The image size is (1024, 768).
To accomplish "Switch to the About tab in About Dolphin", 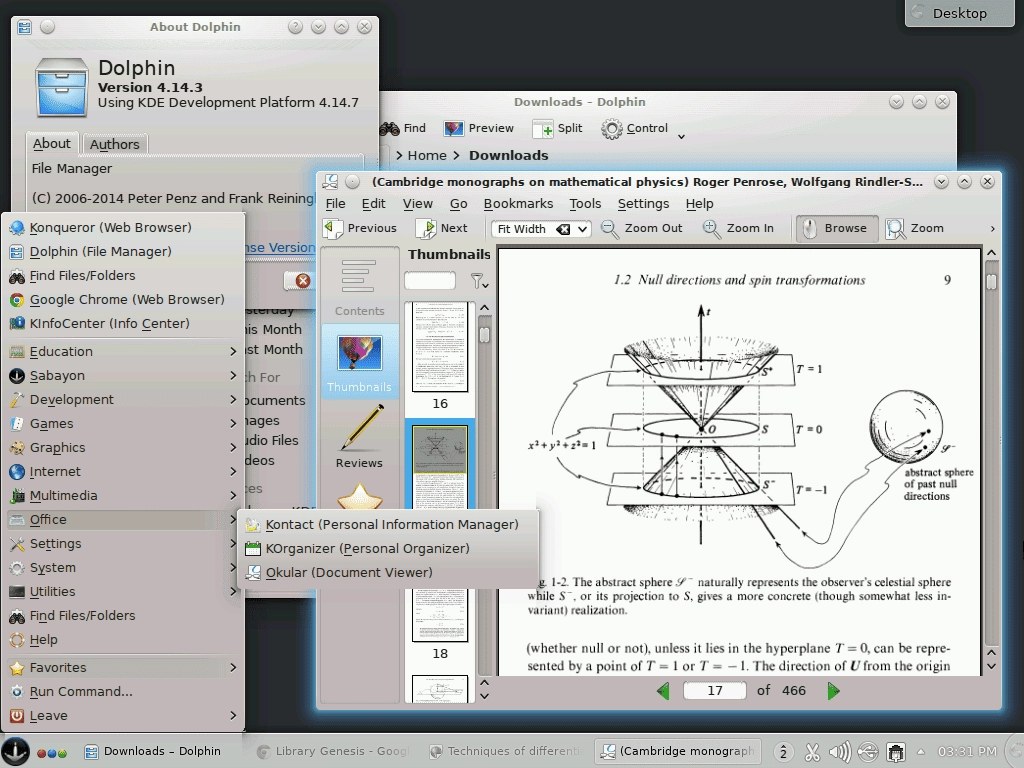I will [x=52, y=144].
